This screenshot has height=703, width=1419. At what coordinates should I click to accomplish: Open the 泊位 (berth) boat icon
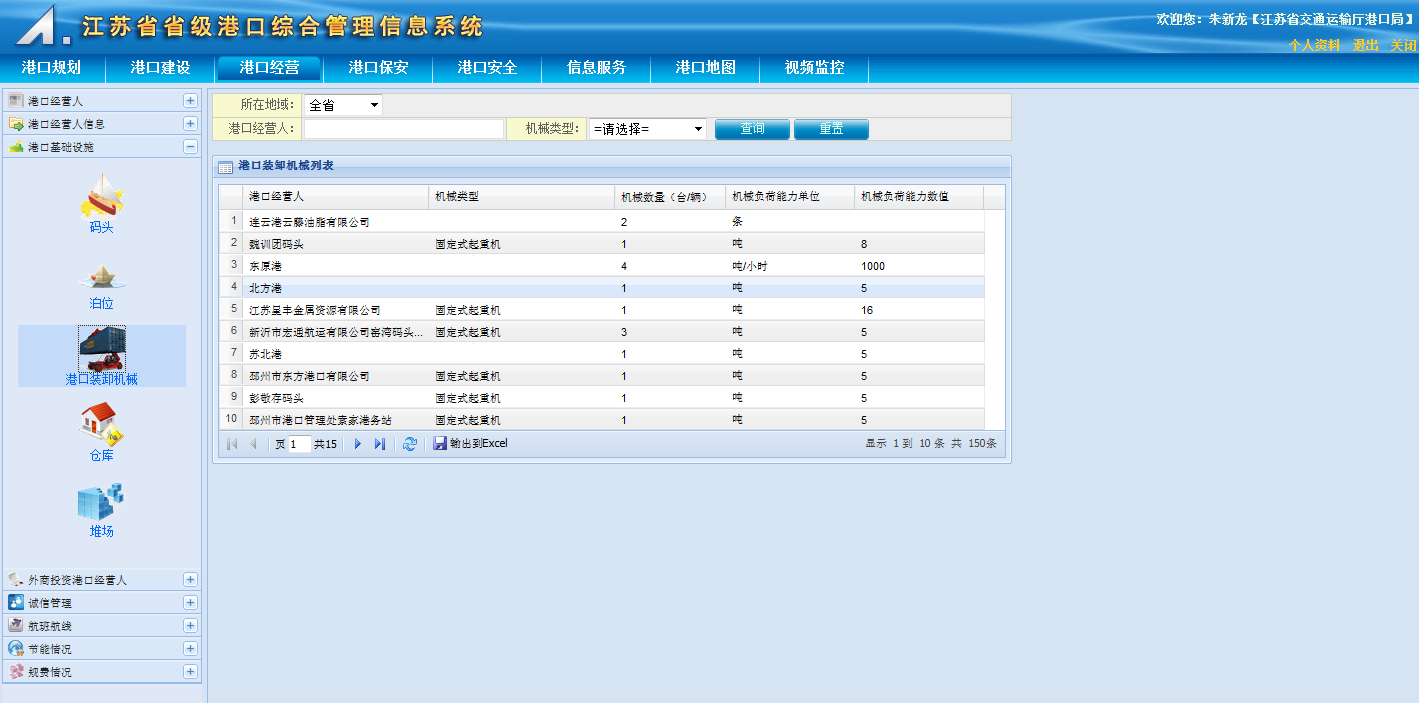[x=102, y=276]
